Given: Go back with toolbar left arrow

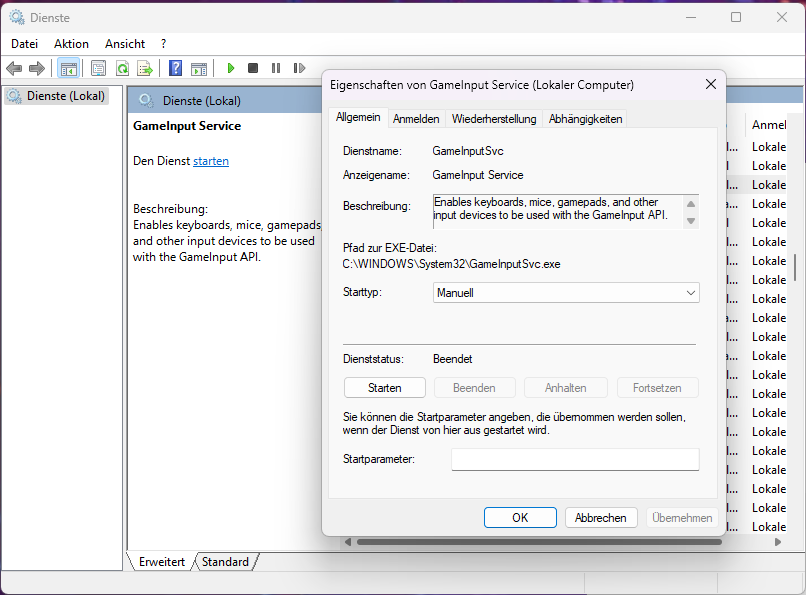Looking at the screenshot, I should coord(14,68).
